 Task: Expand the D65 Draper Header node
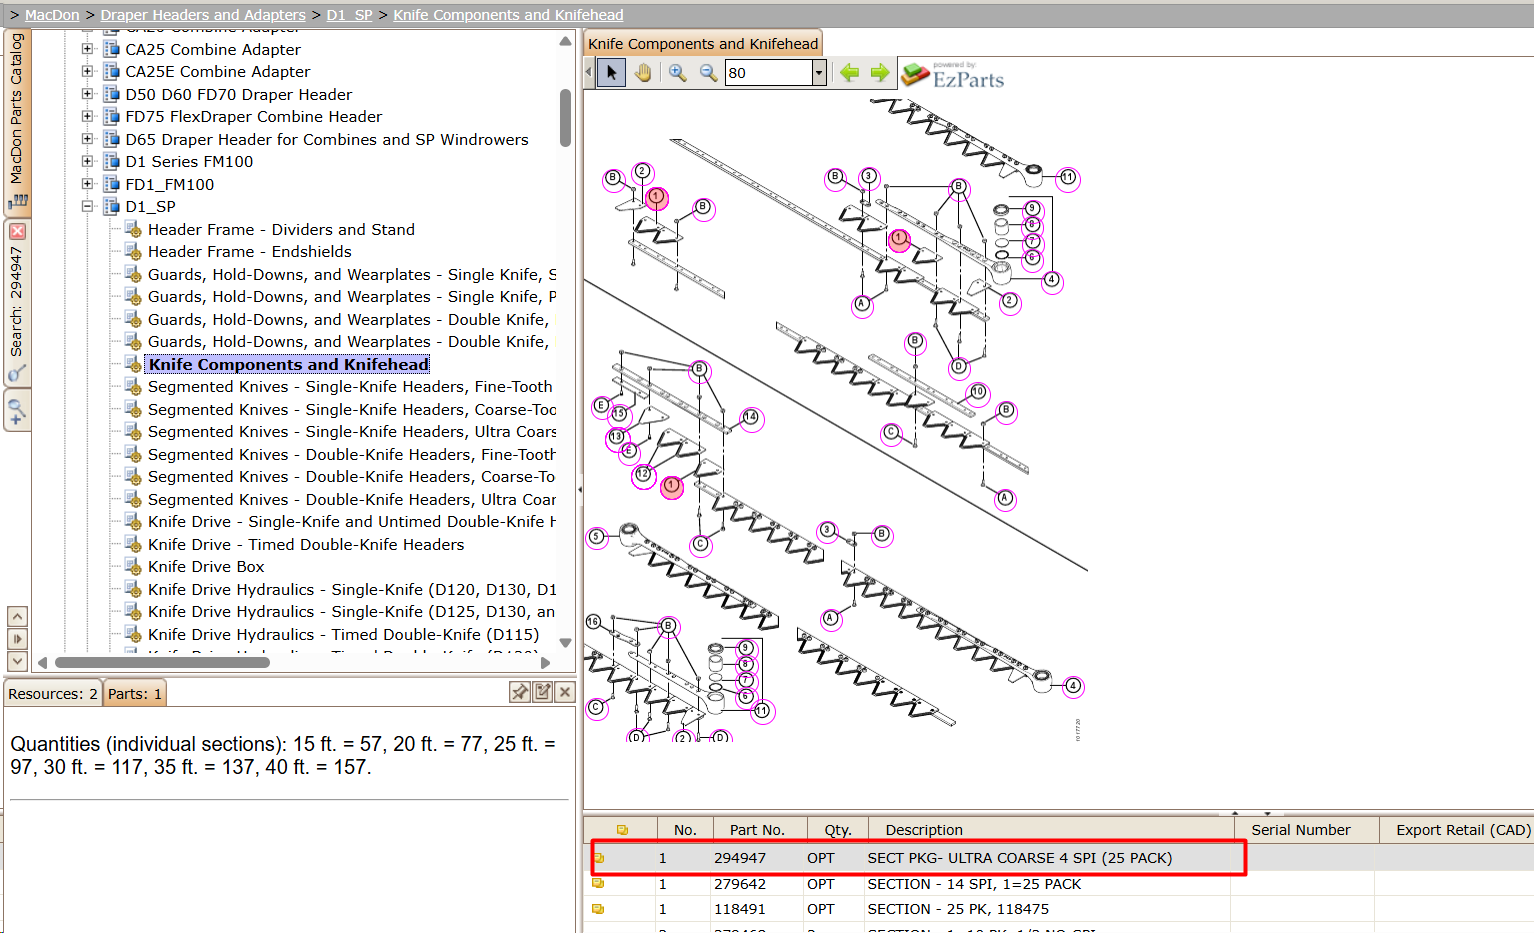(x=87, y=139)
